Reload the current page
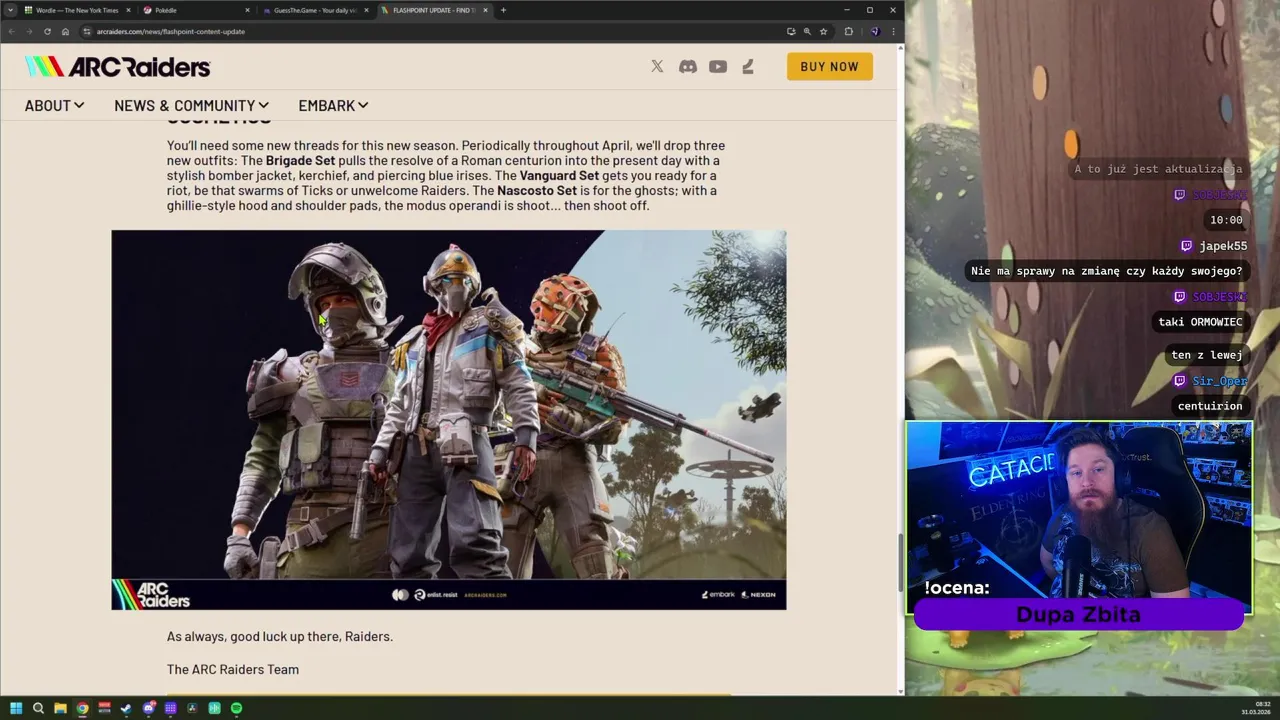This screenshot has height=720, width=1280. click(47, 31)
